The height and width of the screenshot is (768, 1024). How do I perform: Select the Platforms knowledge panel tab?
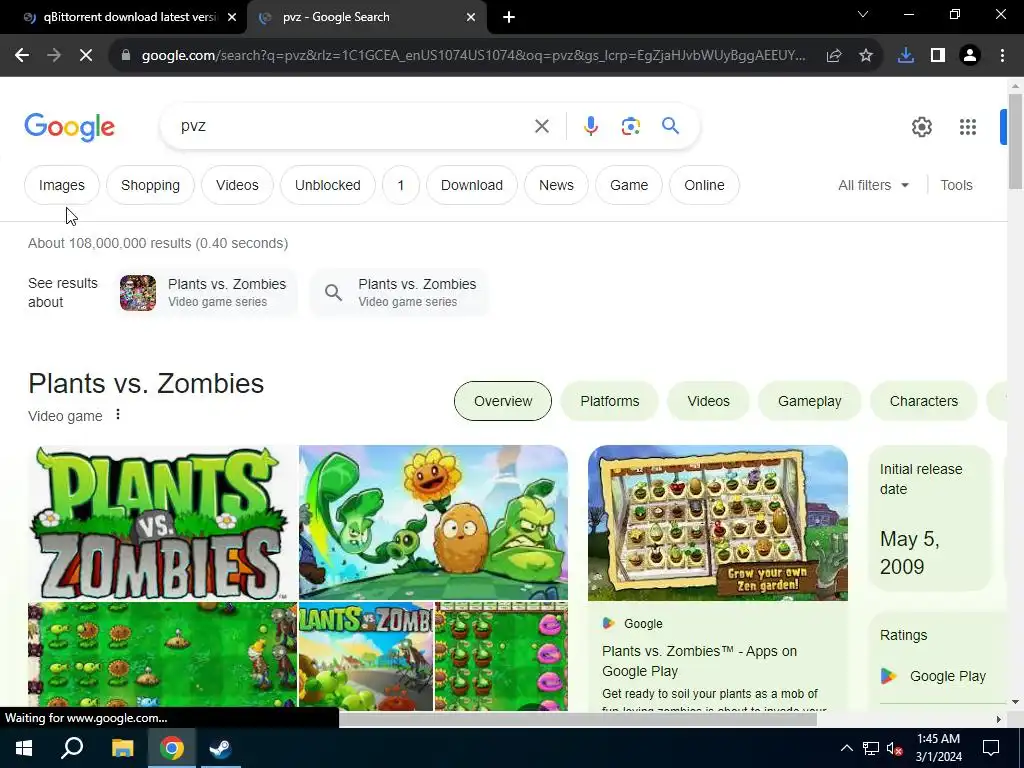click(x=609, y=401)
